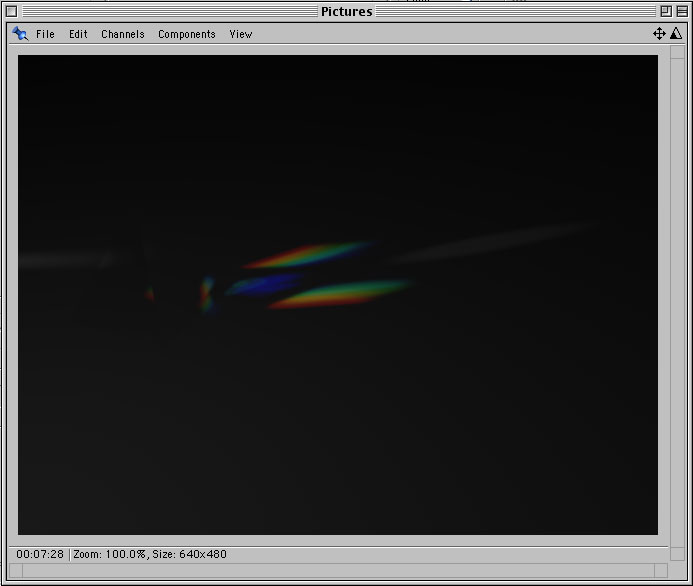Click the window zoom box in title bar
Screen dimensions: 693x586
click(x=665, y=11)
